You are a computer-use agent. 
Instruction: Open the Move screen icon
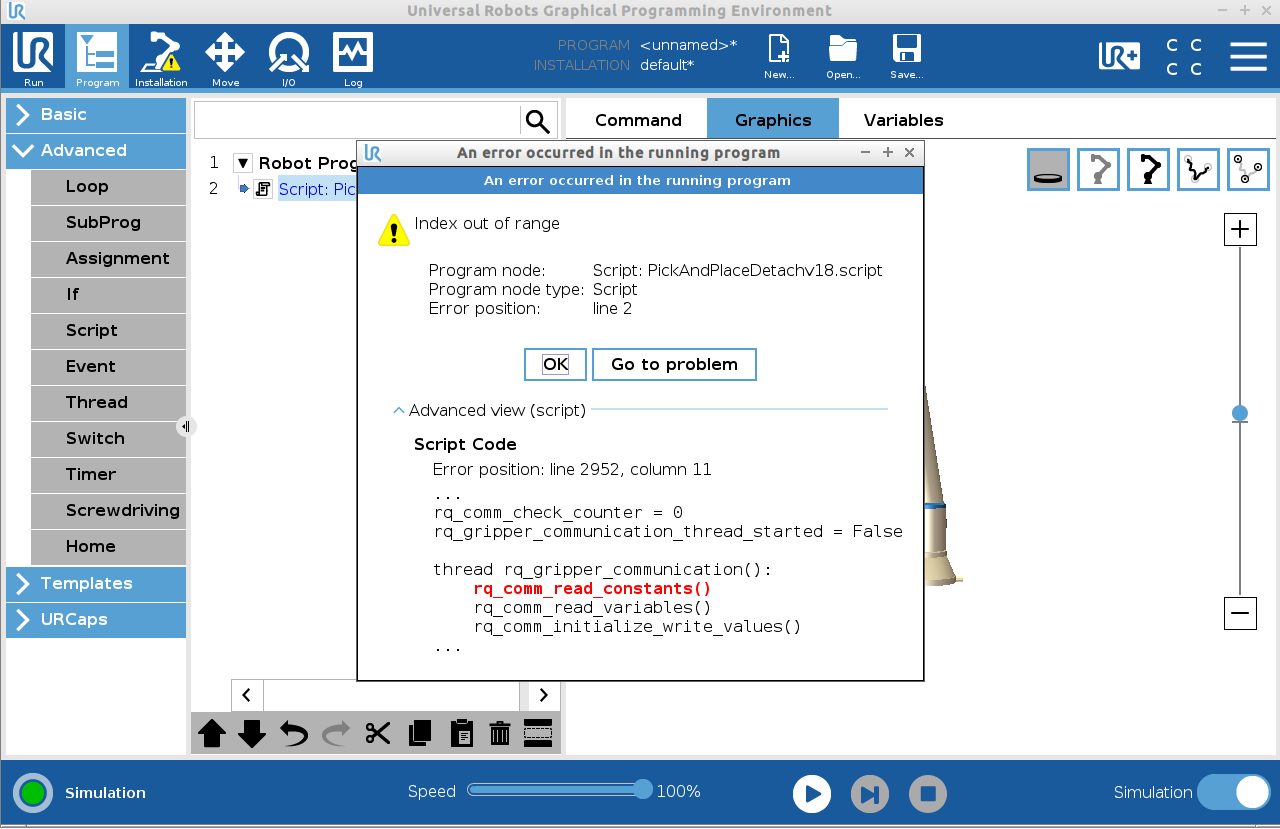click(225, 58)
